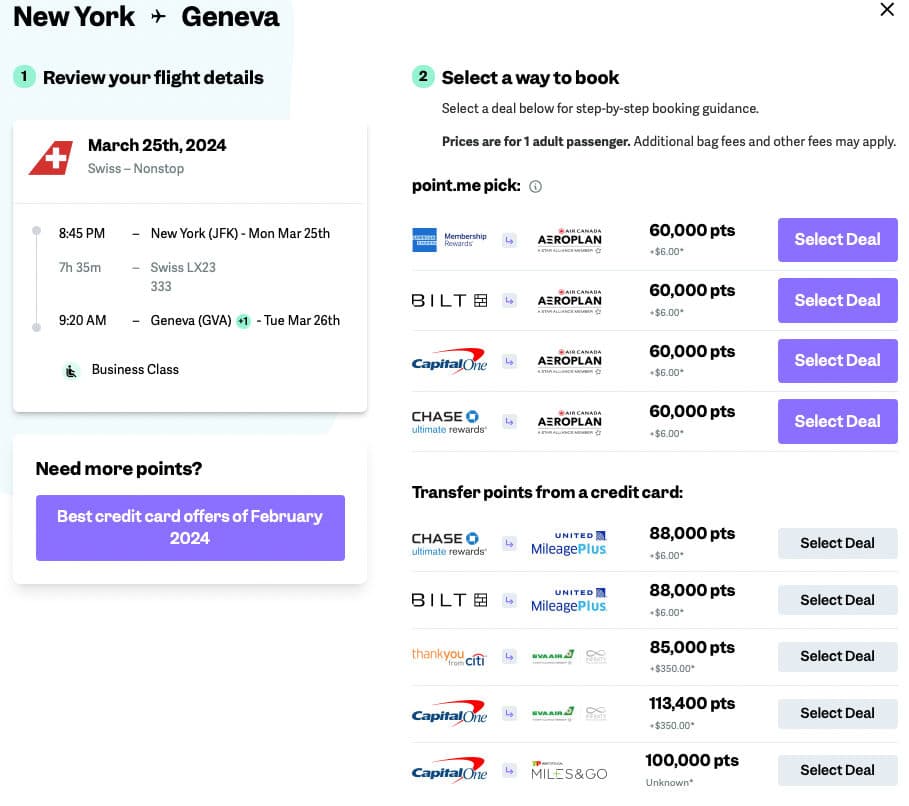Click the transfer arrow icon in Amex row

tap(509, 240)
